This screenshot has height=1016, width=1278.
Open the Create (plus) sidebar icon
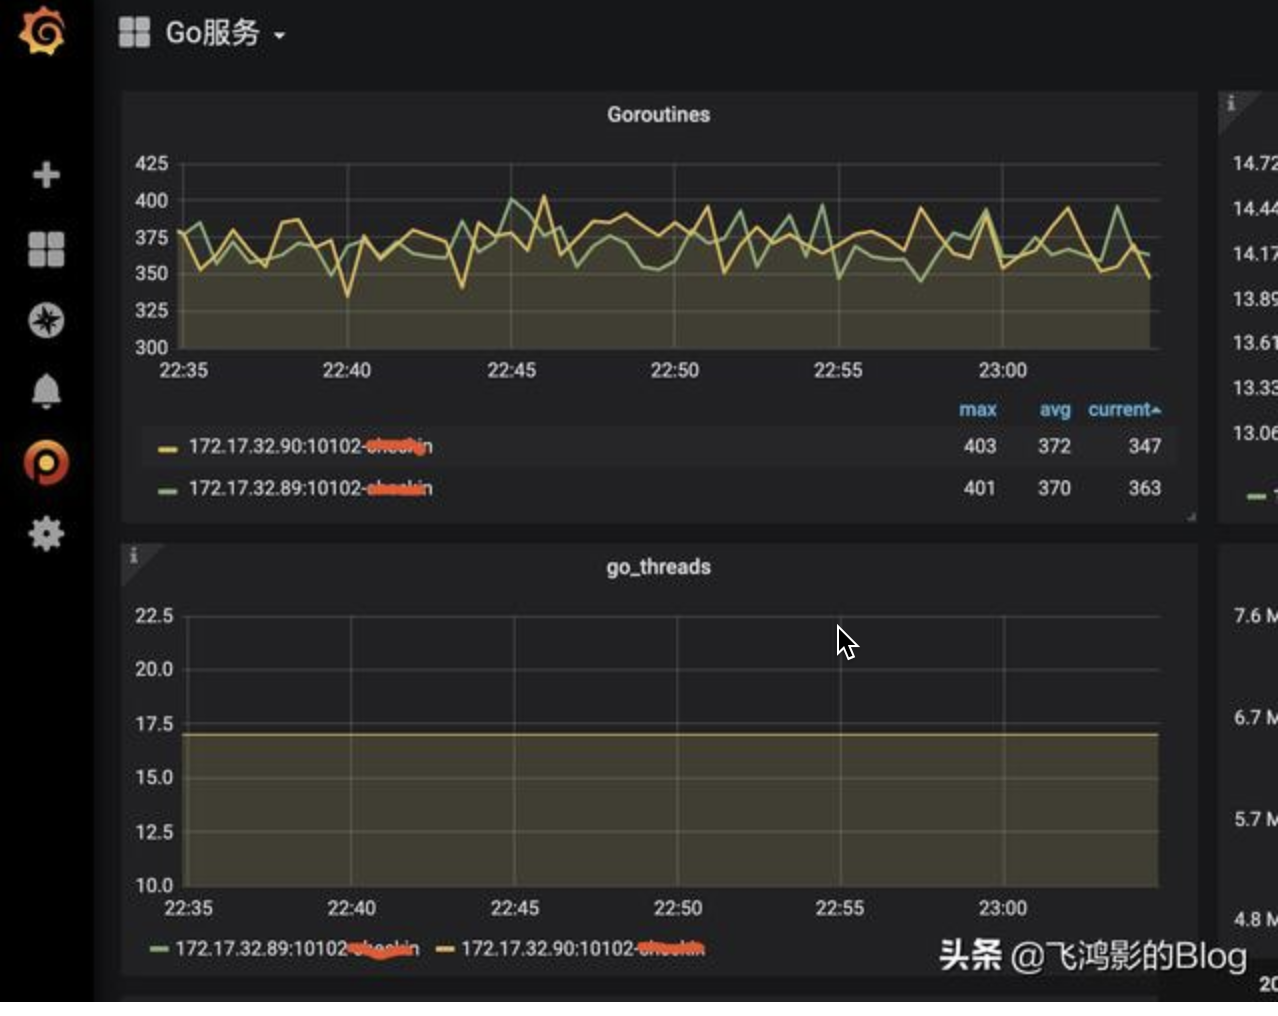(x=44, y=176)
